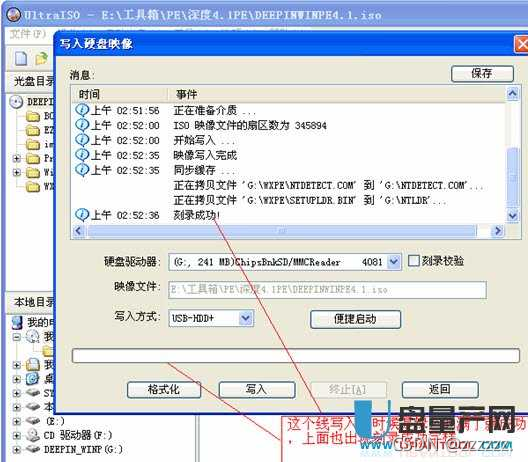Click the message list scroll up arrow
This screenshot has height=462, width=528.
pos(513,93)
